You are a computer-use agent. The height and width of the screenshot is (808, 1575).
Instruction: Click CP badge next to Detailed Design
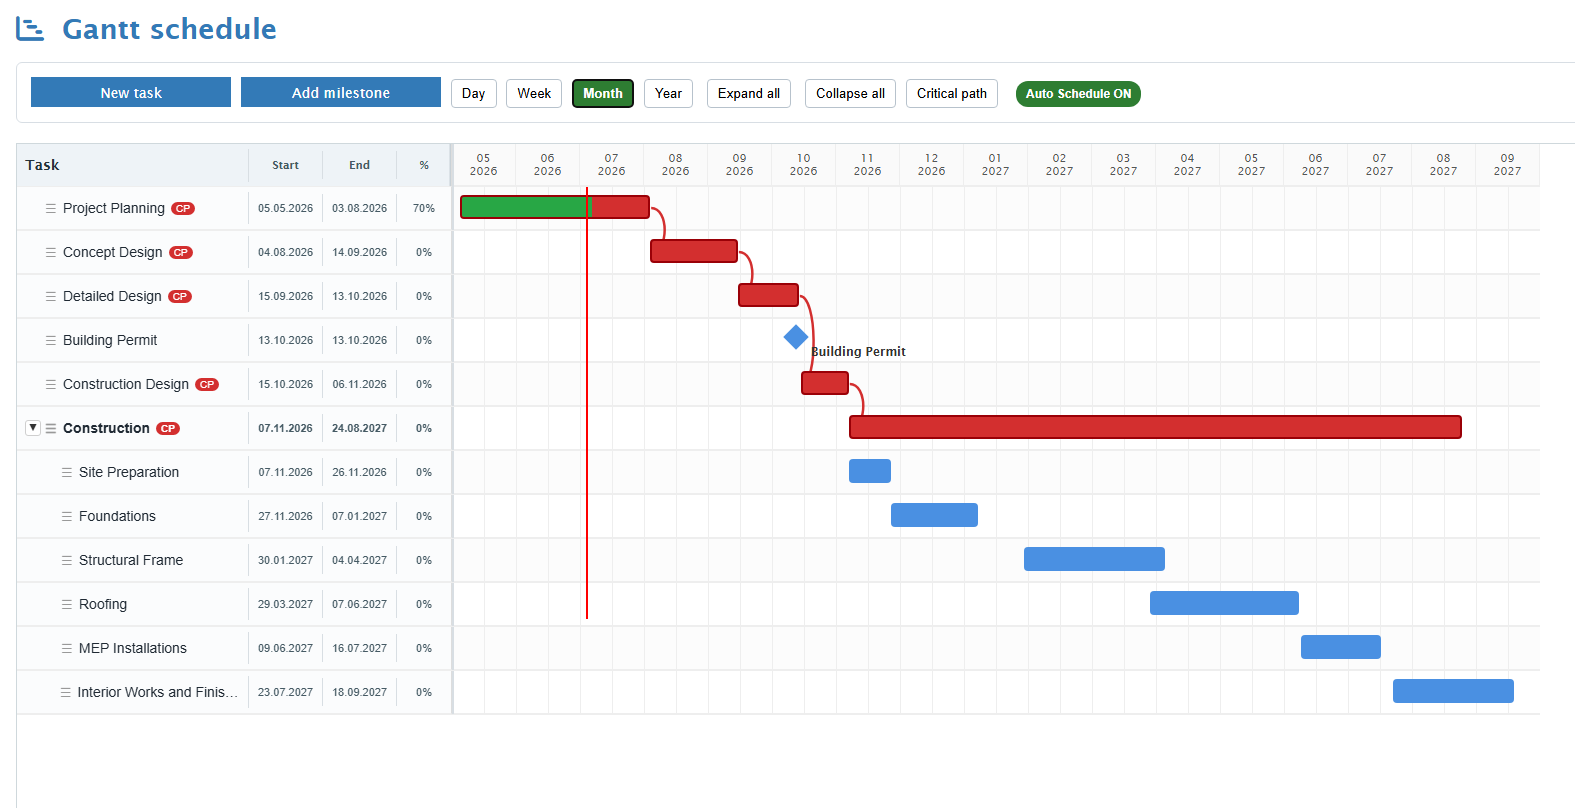tap(180, 297)
